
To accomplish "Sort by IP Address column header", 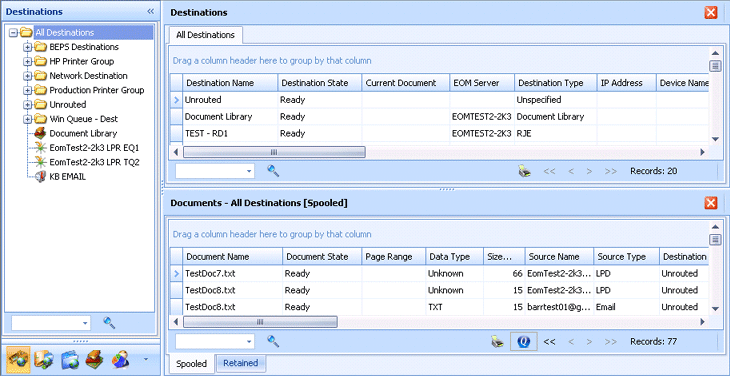I will [627, 83].
